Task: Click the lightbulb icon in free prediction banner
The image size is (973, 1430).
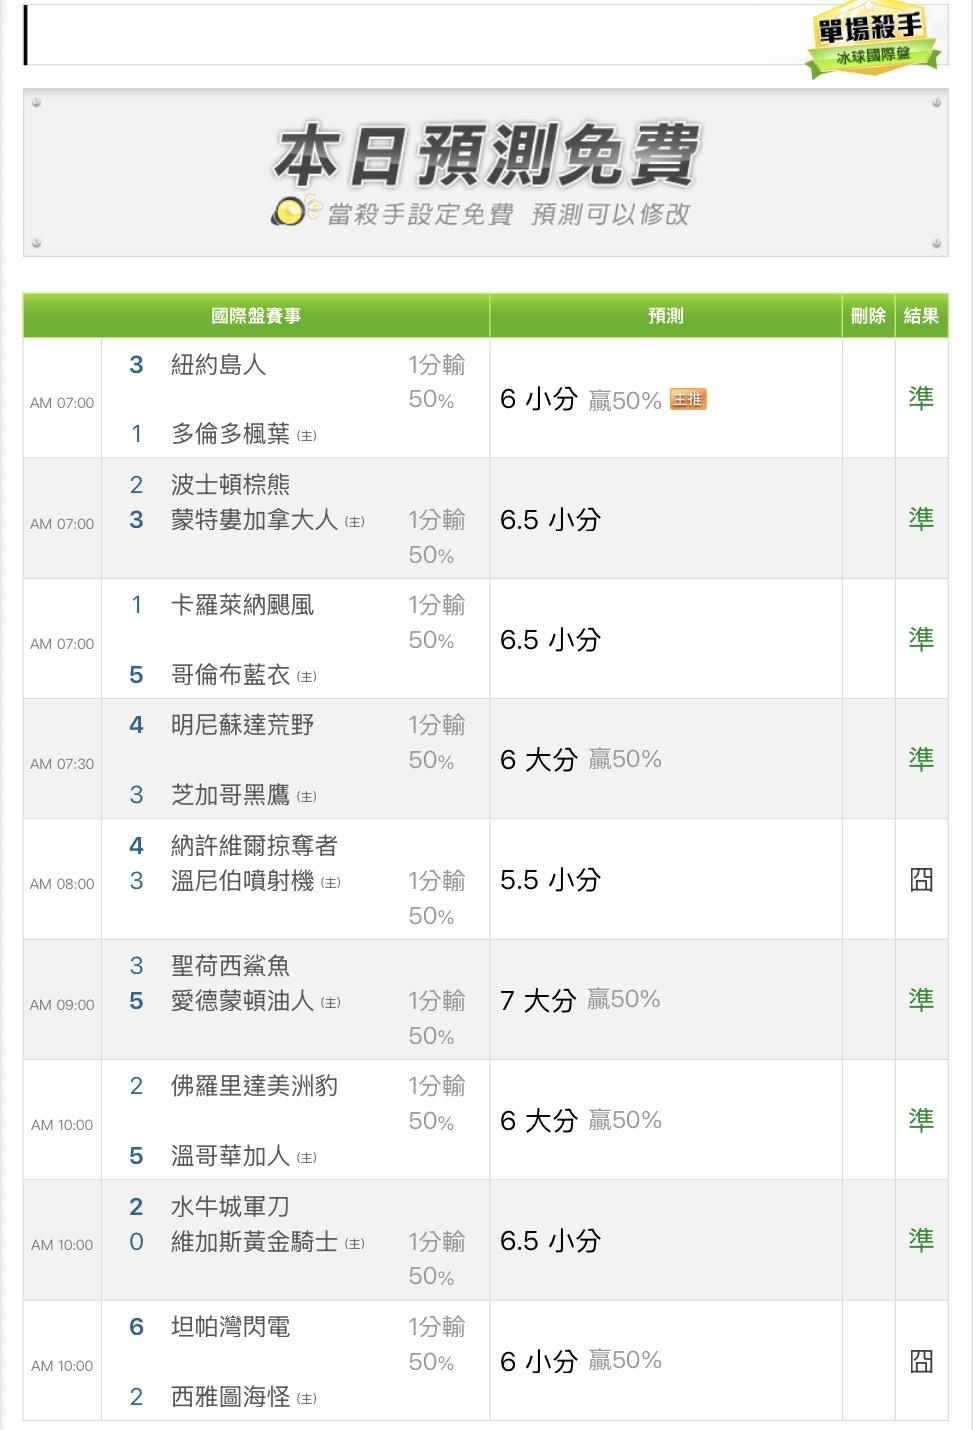Action: coord(291,212)
